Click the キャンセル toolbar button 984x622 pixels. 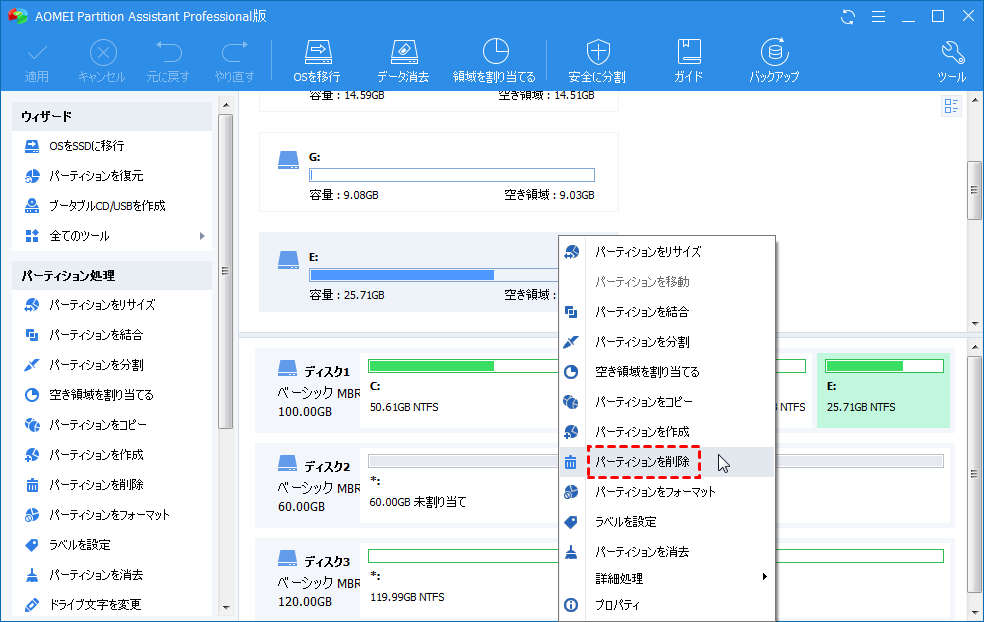pos(102,61)
